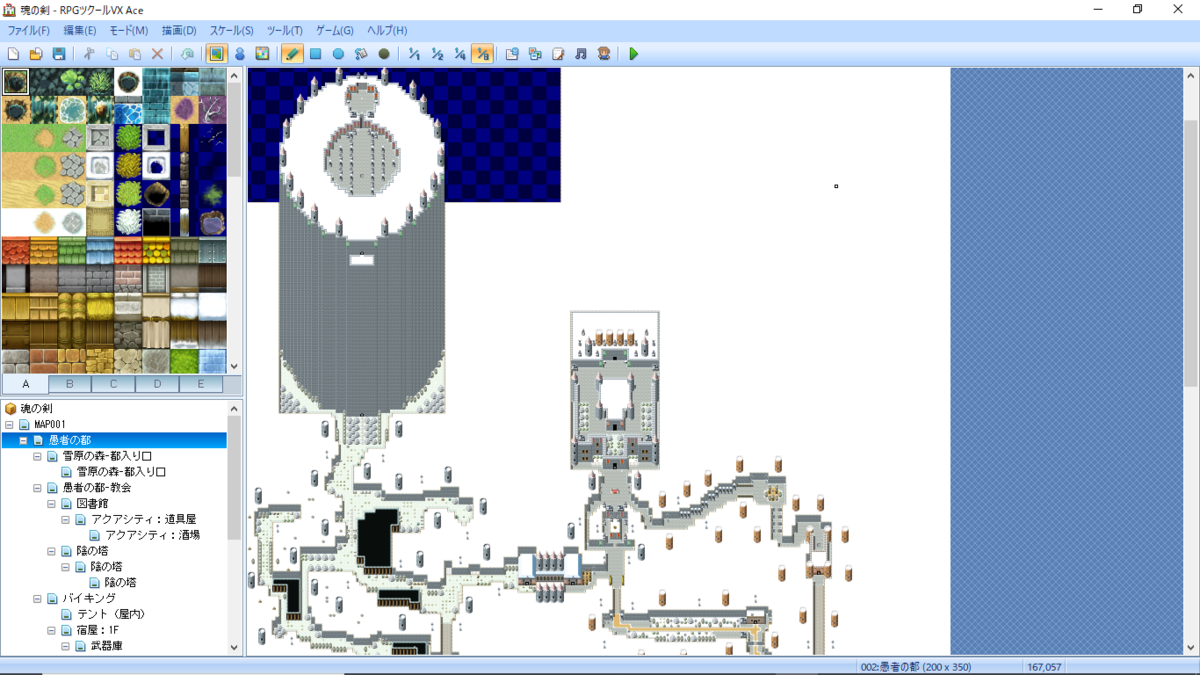This screenshot has height=675, width=1200.
Task: Select the Pencil drawing tool
Action: pyautogui.click(x=292, y=54)
